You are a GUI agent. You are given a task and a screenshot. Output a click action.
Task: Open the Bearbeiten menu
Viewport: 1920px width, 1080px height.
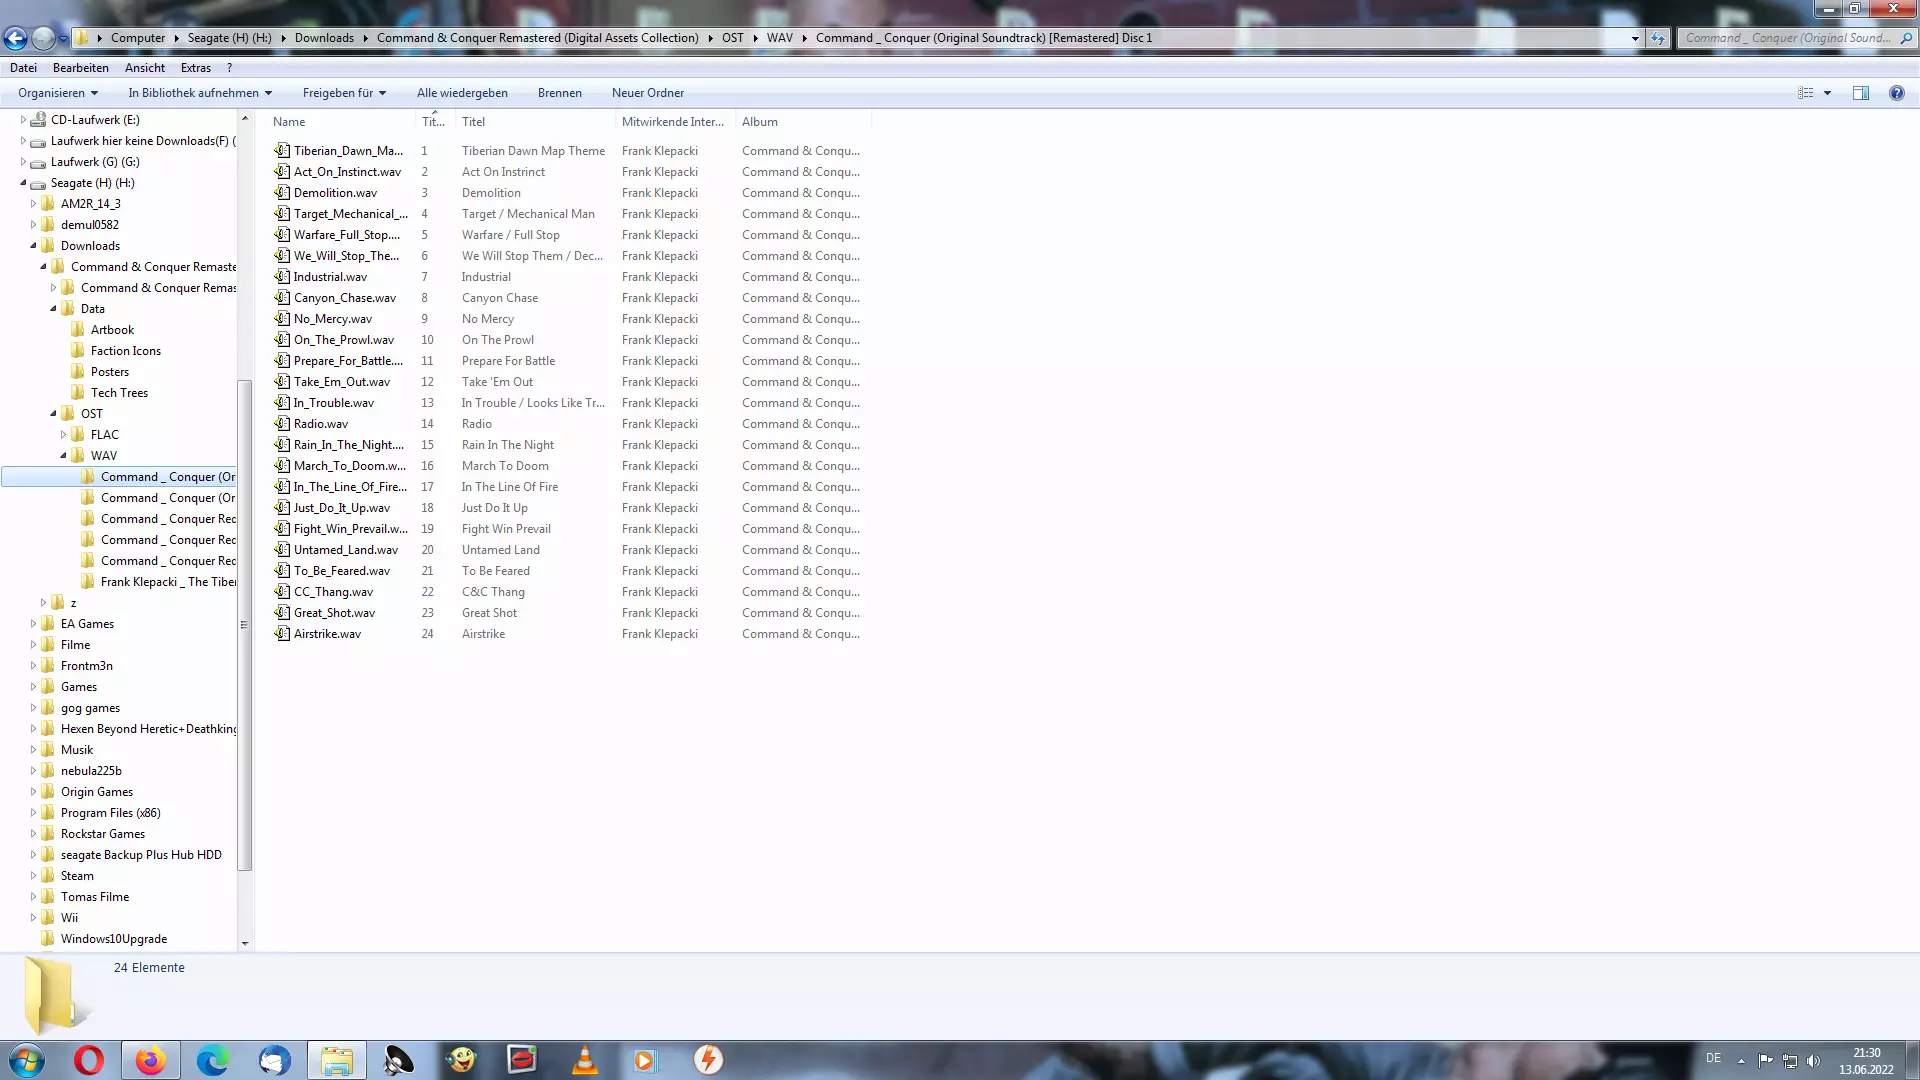click(x=81, y=68)
